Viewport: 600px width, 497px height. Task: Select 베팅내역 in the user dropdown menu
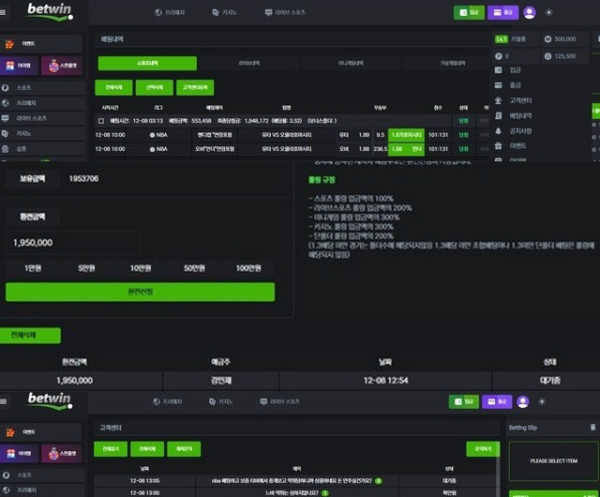pos(520,116)
